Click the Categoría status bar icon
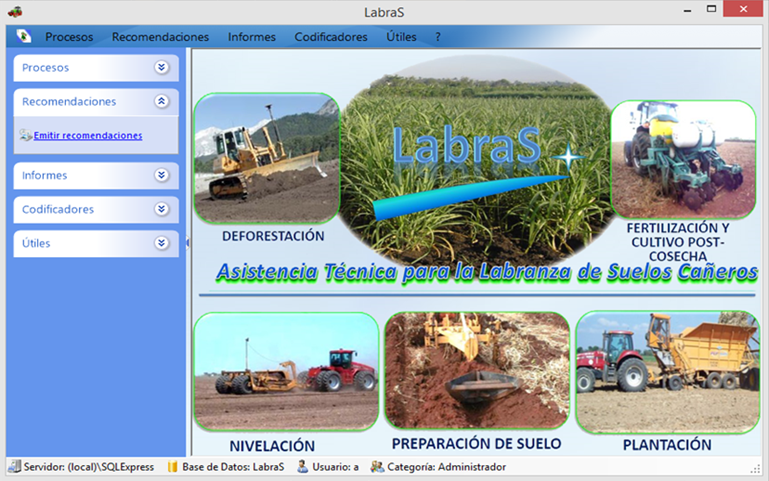Screen dimensions: 769x481 click(377, 467)
